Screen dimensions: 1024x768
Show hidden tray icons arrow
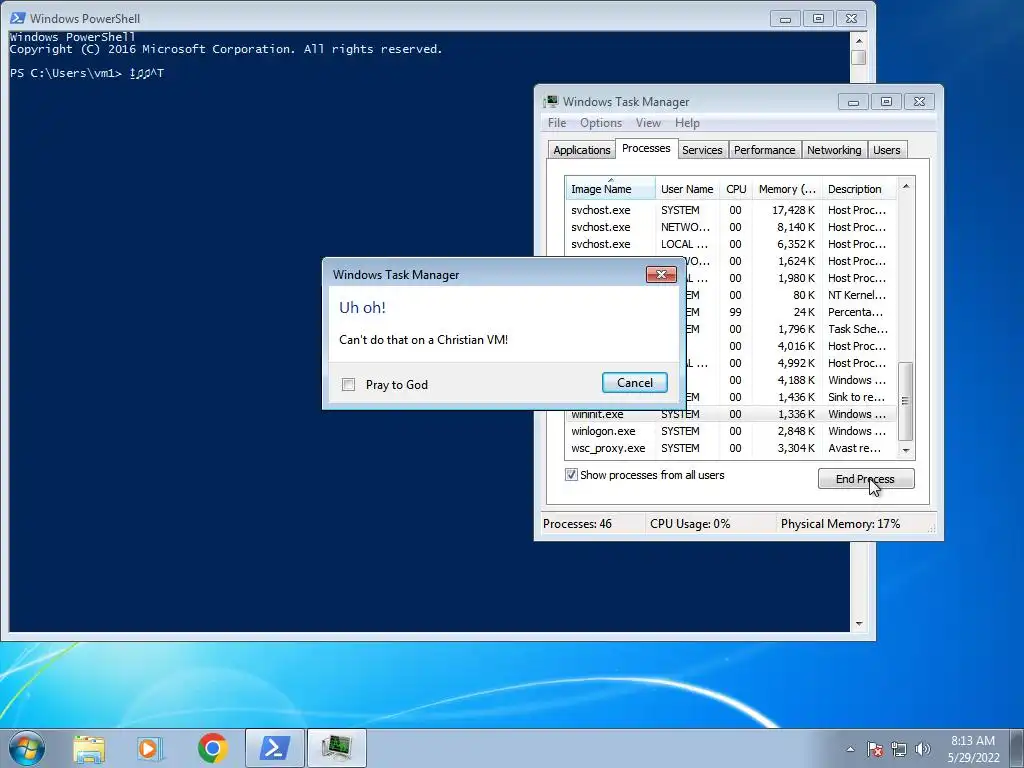pos(850,749)
